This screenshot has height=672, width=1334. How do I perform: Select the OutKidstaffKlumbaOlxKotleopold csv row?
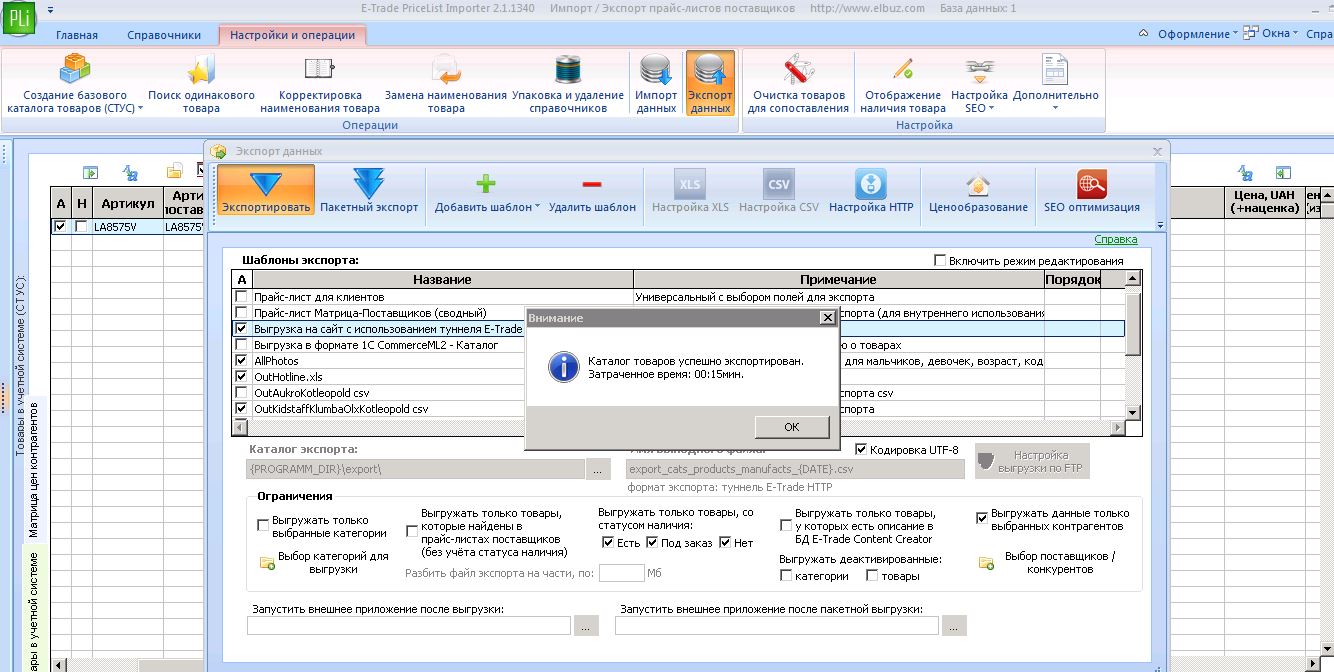pyautogui.click(x=679, y=409)
